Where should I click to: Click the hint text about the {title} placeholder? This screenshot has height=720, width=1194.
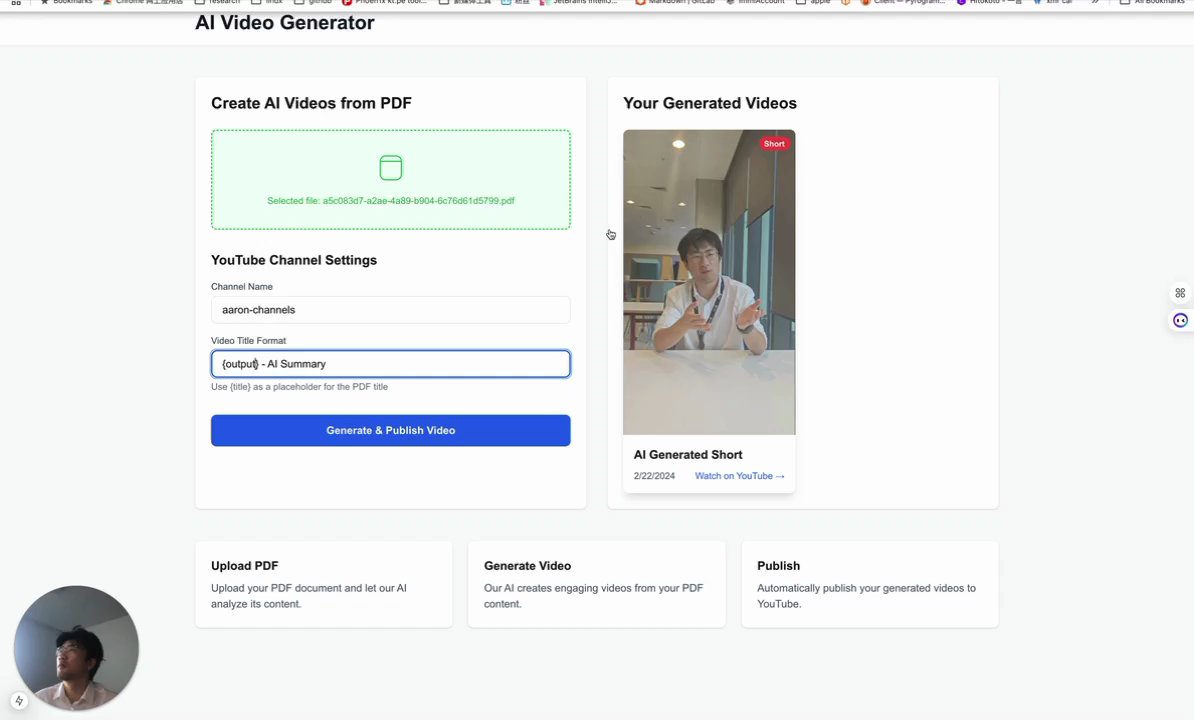click(x=299, y=387)
